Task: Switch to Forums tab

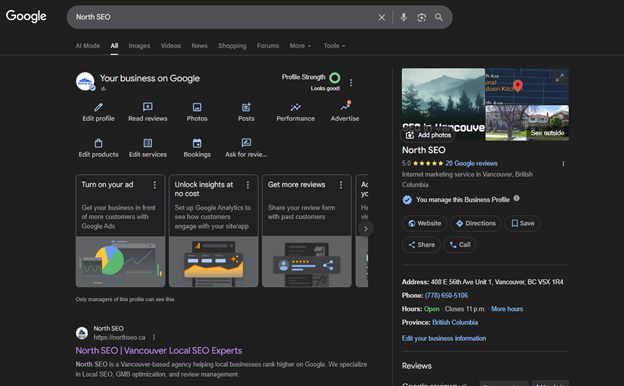Action: click(x=268, y=46)
